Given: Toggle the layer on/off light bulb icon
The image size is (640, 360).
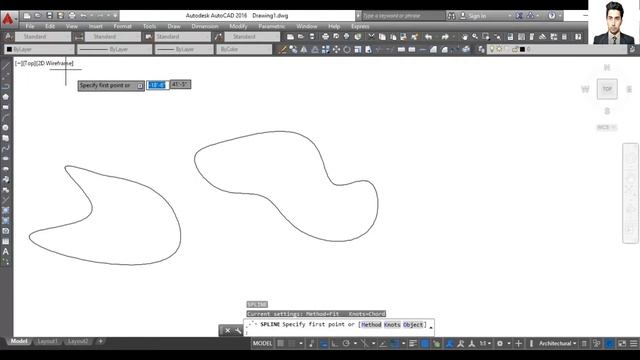Looking at the screenshot, I should coord(492,49).
